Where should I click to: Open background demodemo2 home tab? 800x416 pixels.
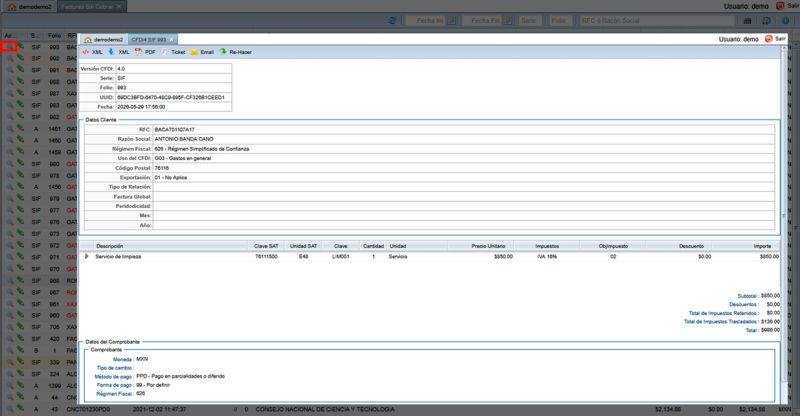click(x=30, y=7)
